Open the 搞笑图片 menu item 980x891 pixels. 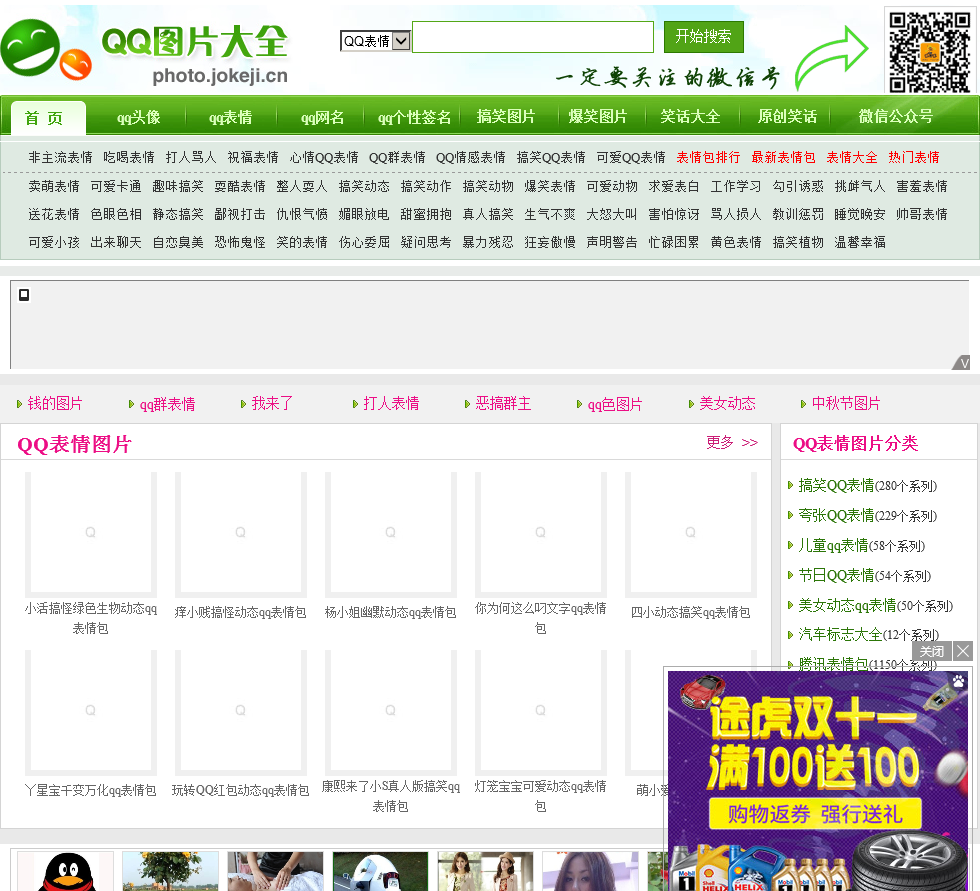click(506, 117)
